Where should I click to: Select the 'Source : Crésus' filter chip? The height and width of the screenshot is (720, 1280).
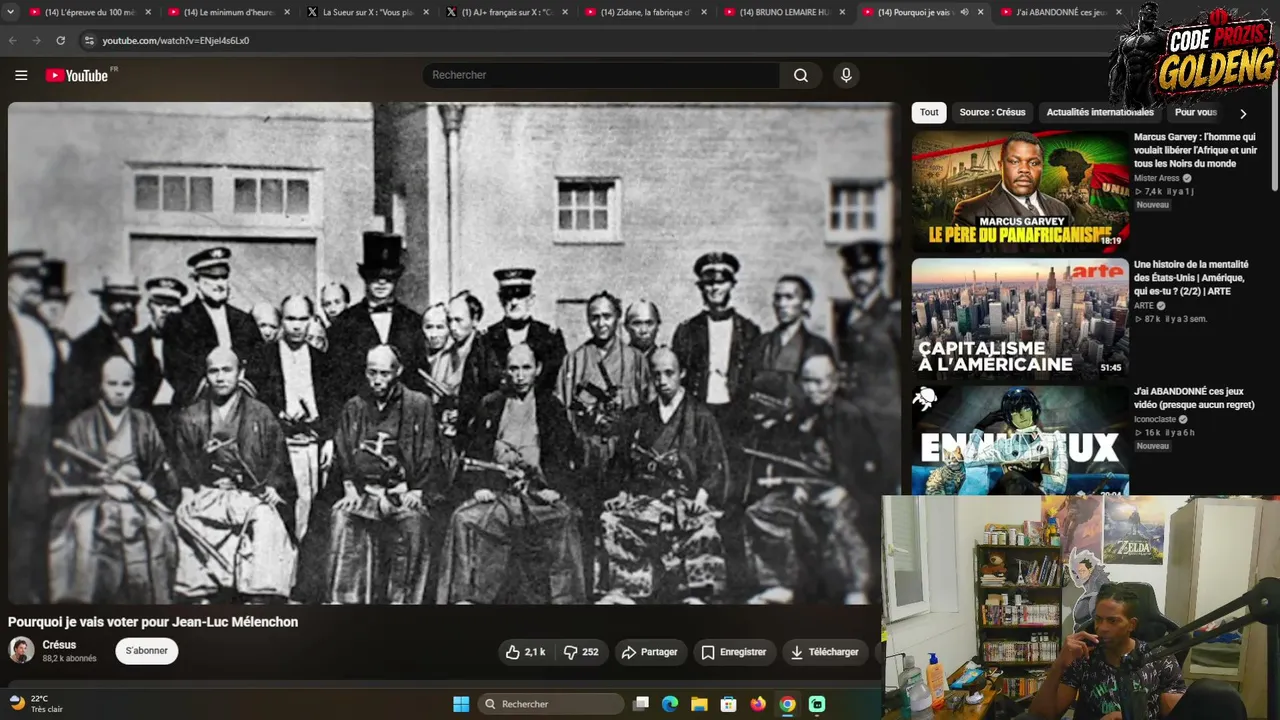(x=992, y=113)
